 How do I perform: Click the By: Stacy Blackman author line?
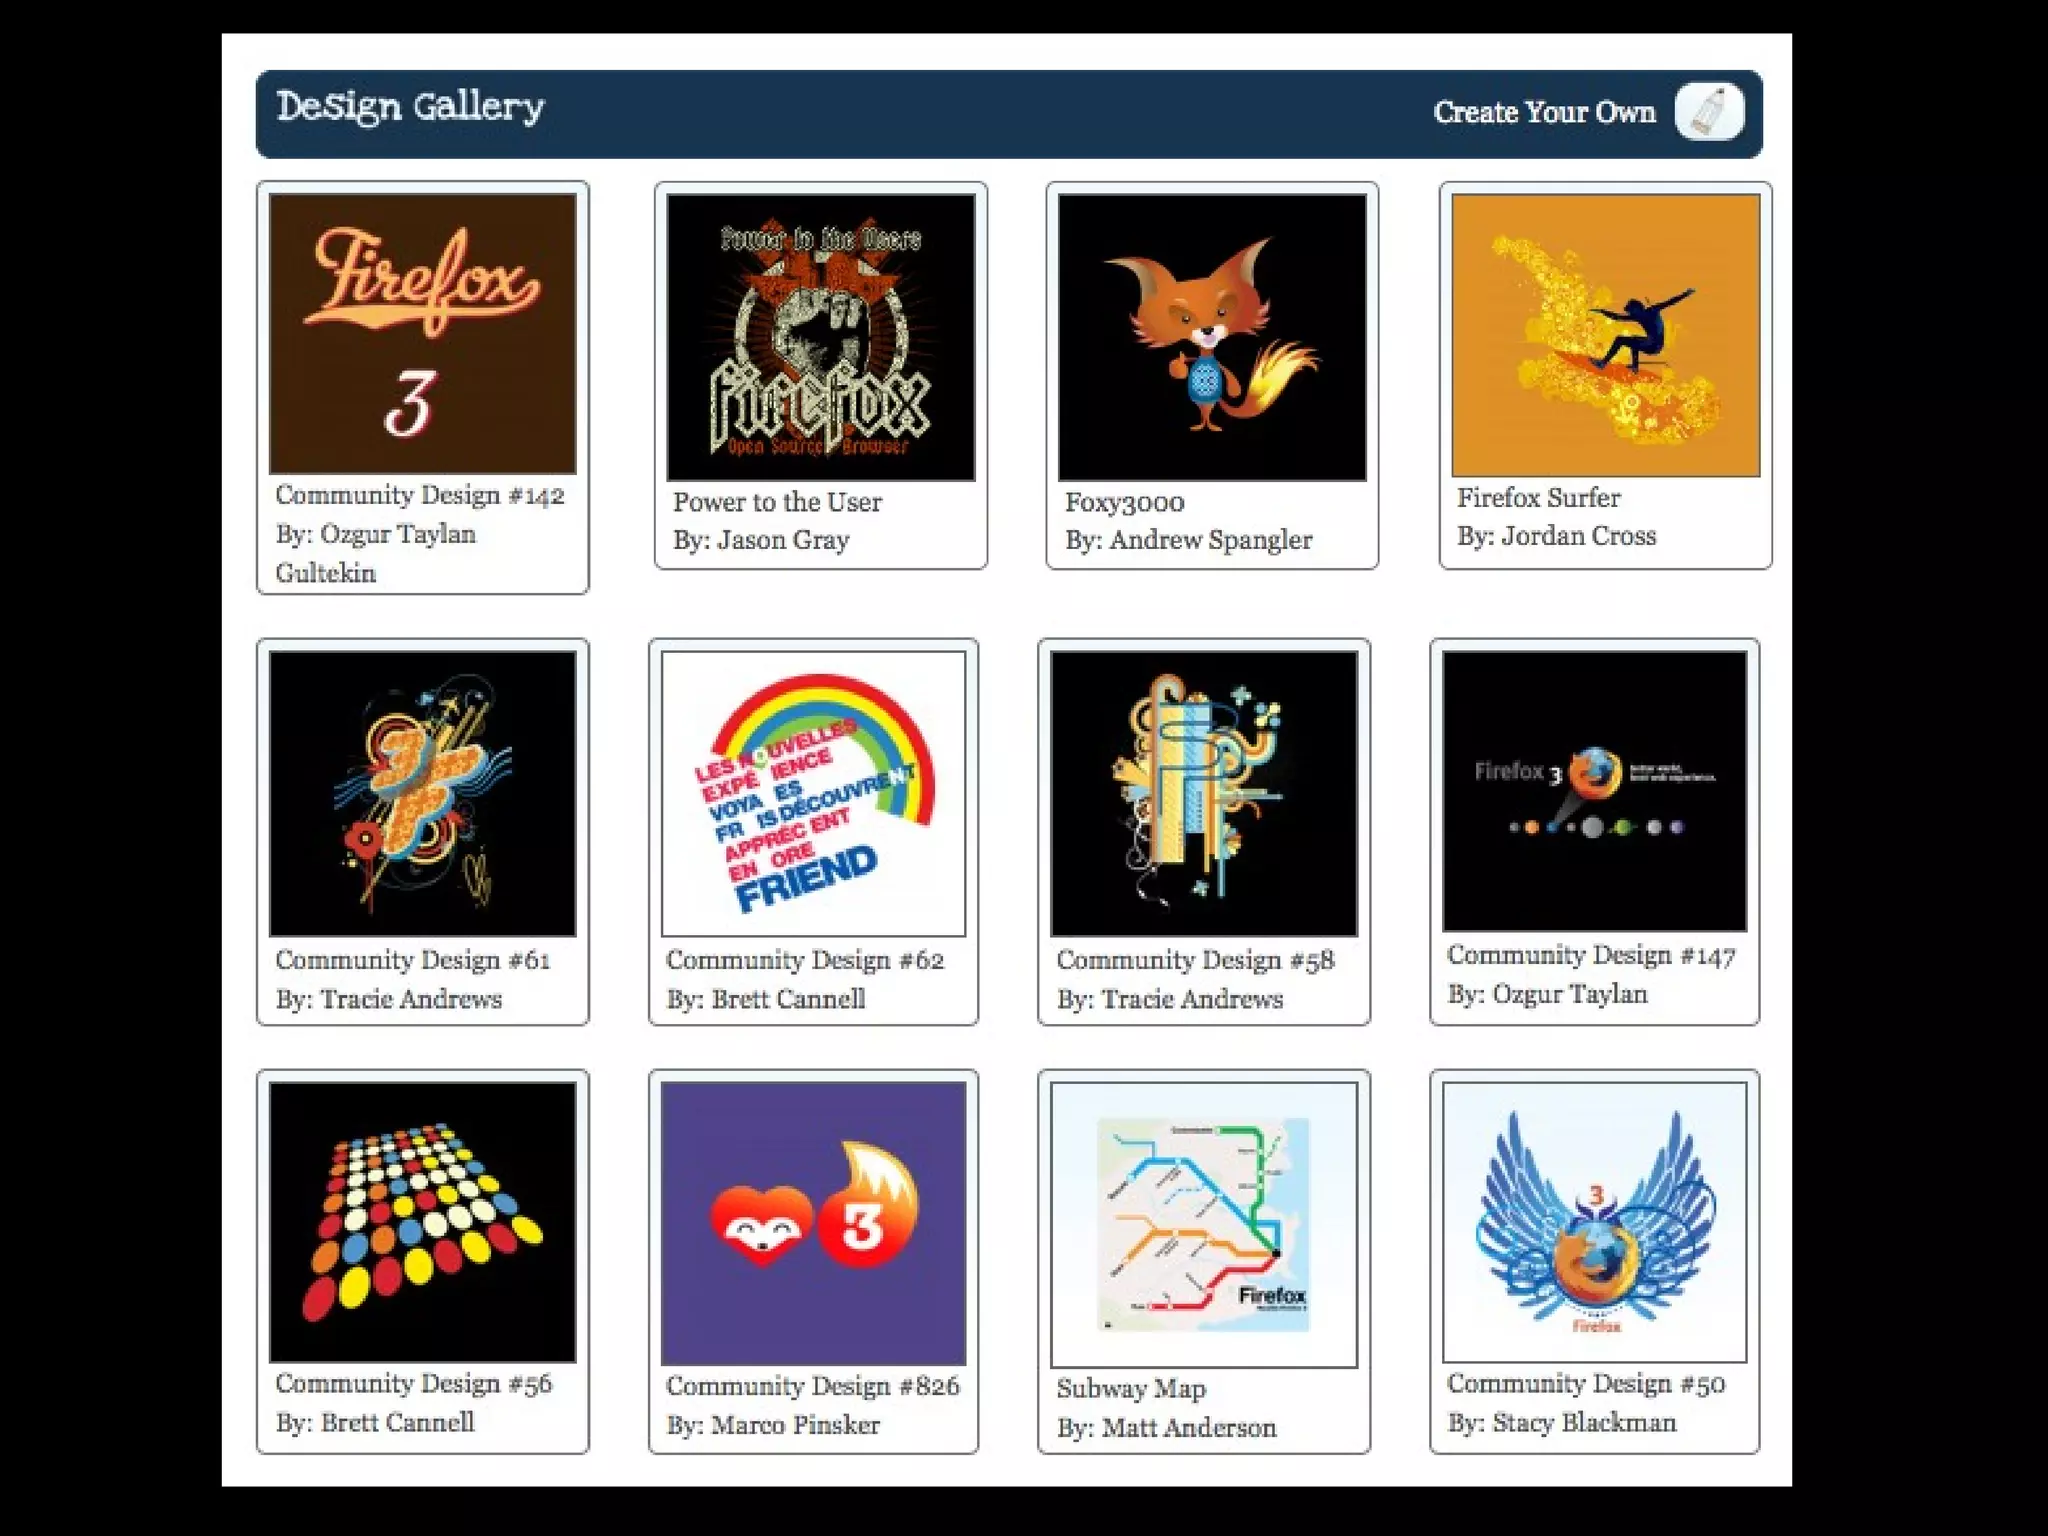1562,1422
